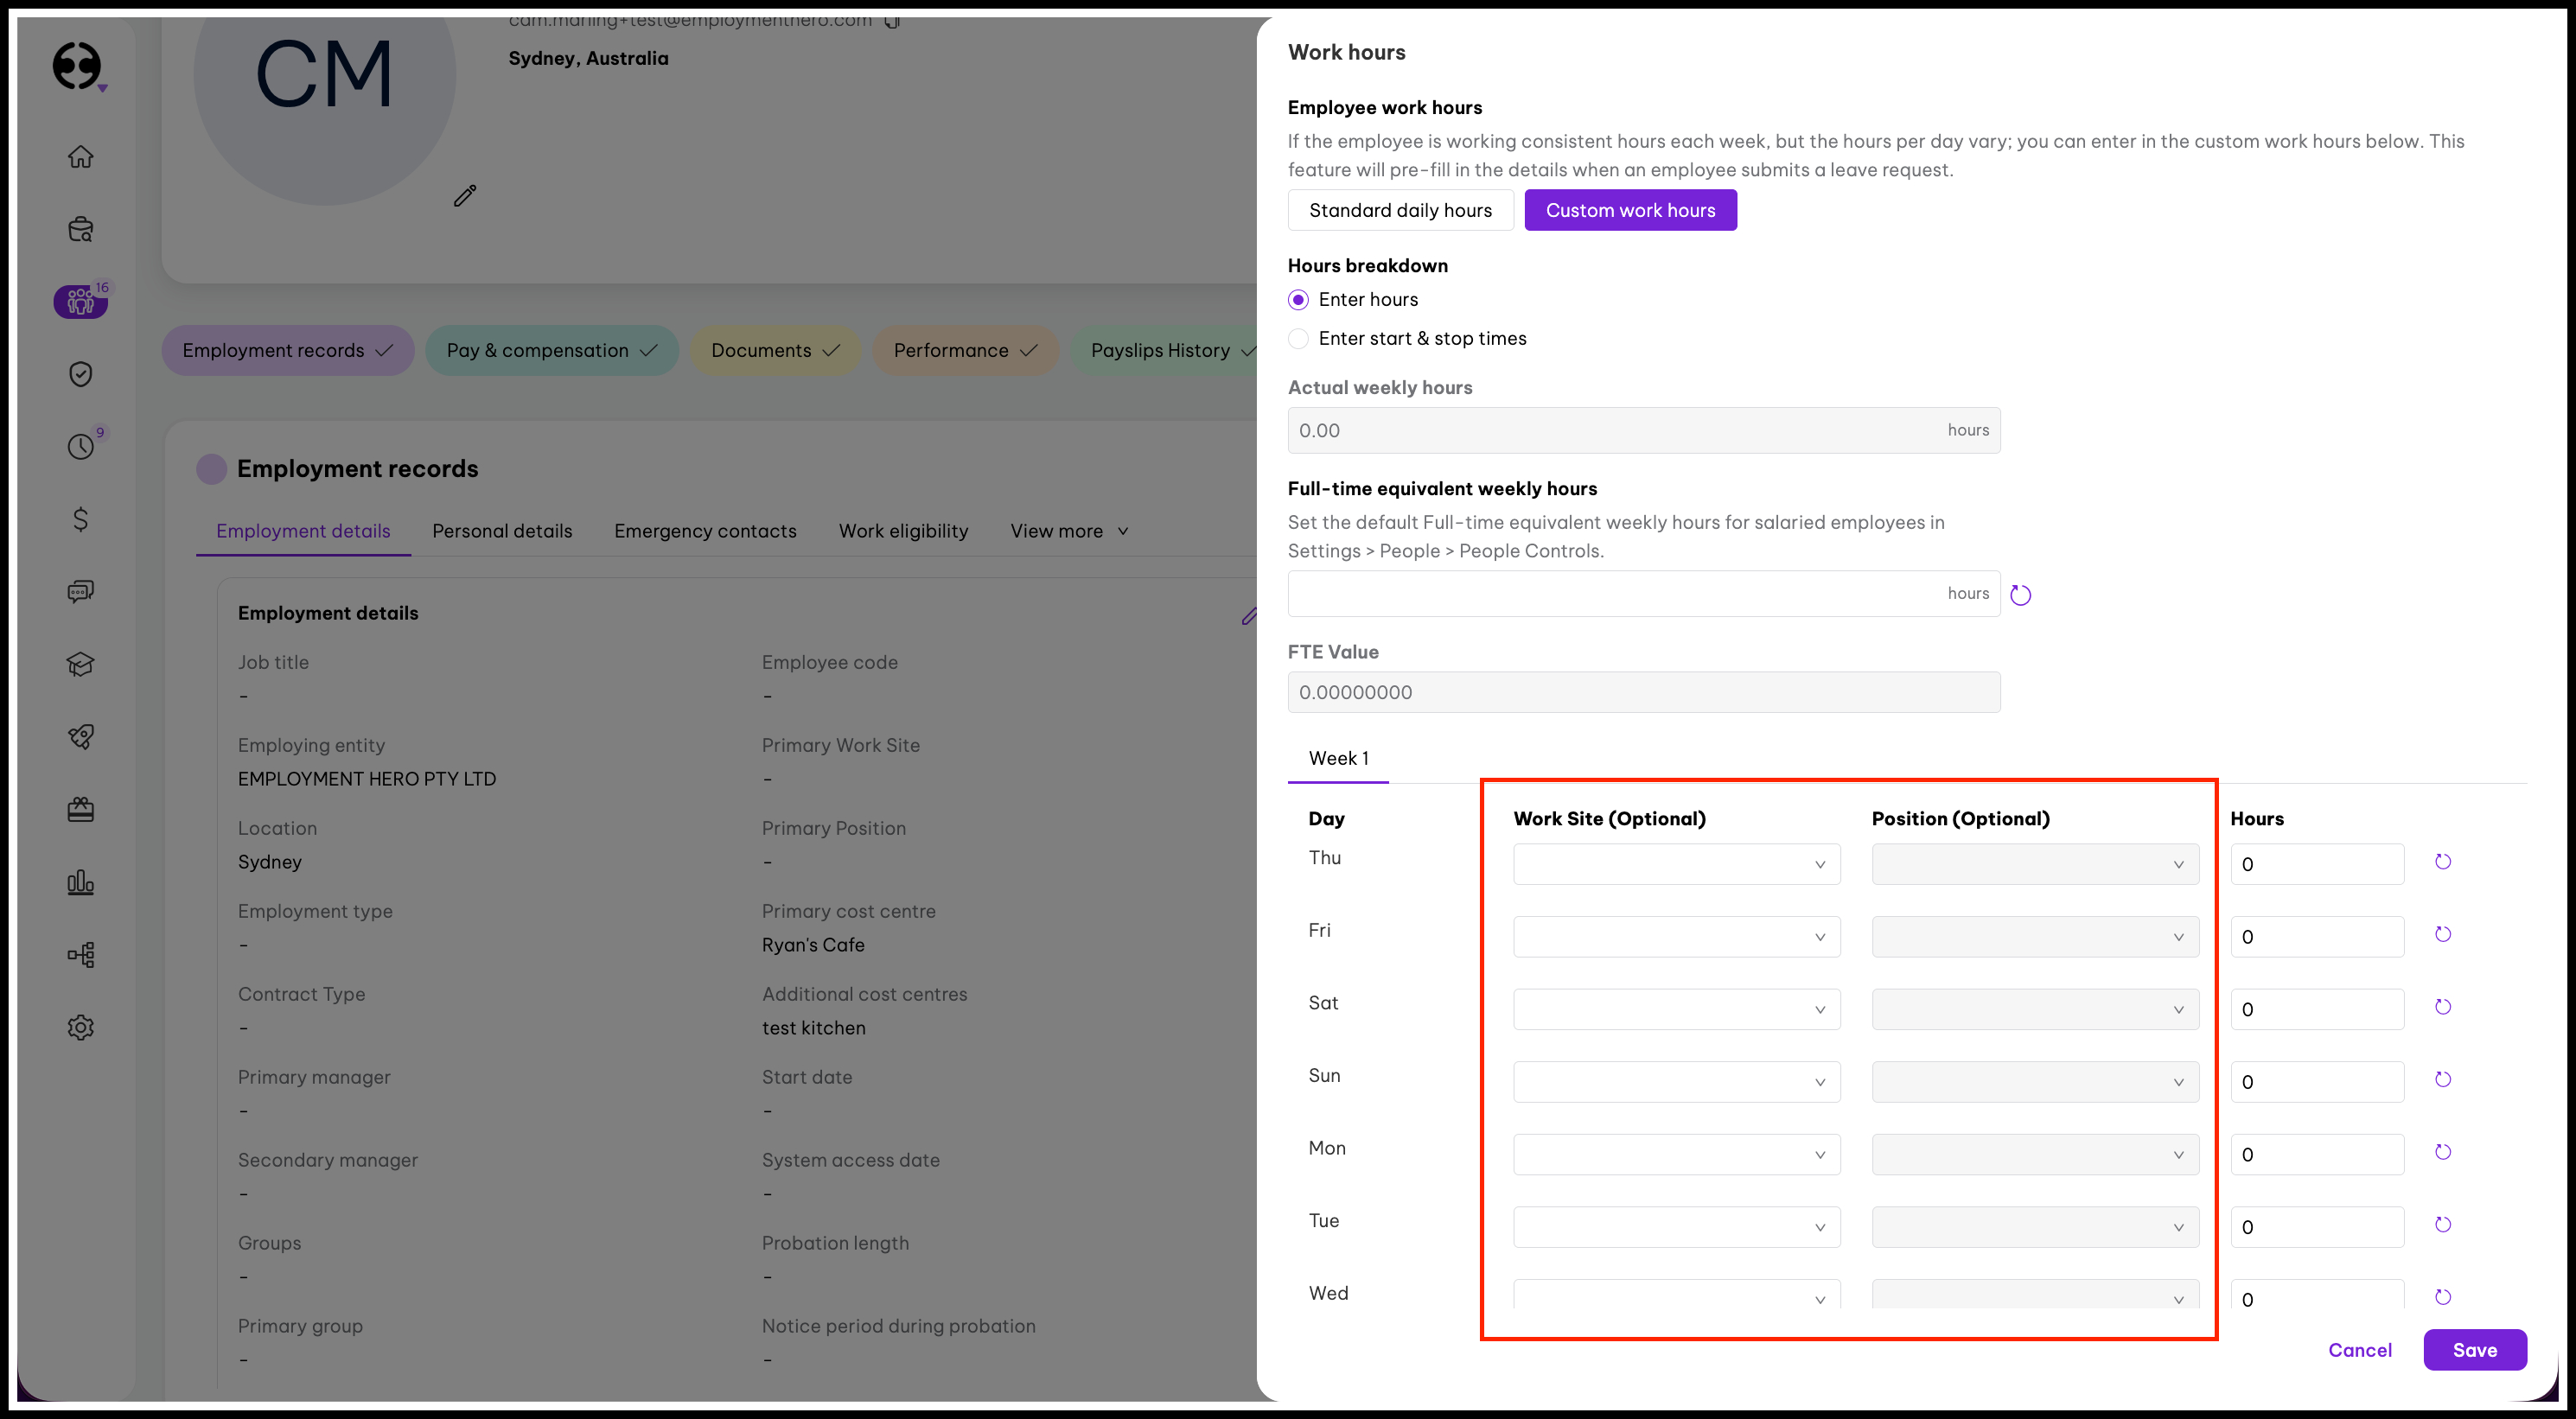This screenshot has height=1419, width=2576.
Task: Click the bar chart reports icon
Action: (81, 882)
